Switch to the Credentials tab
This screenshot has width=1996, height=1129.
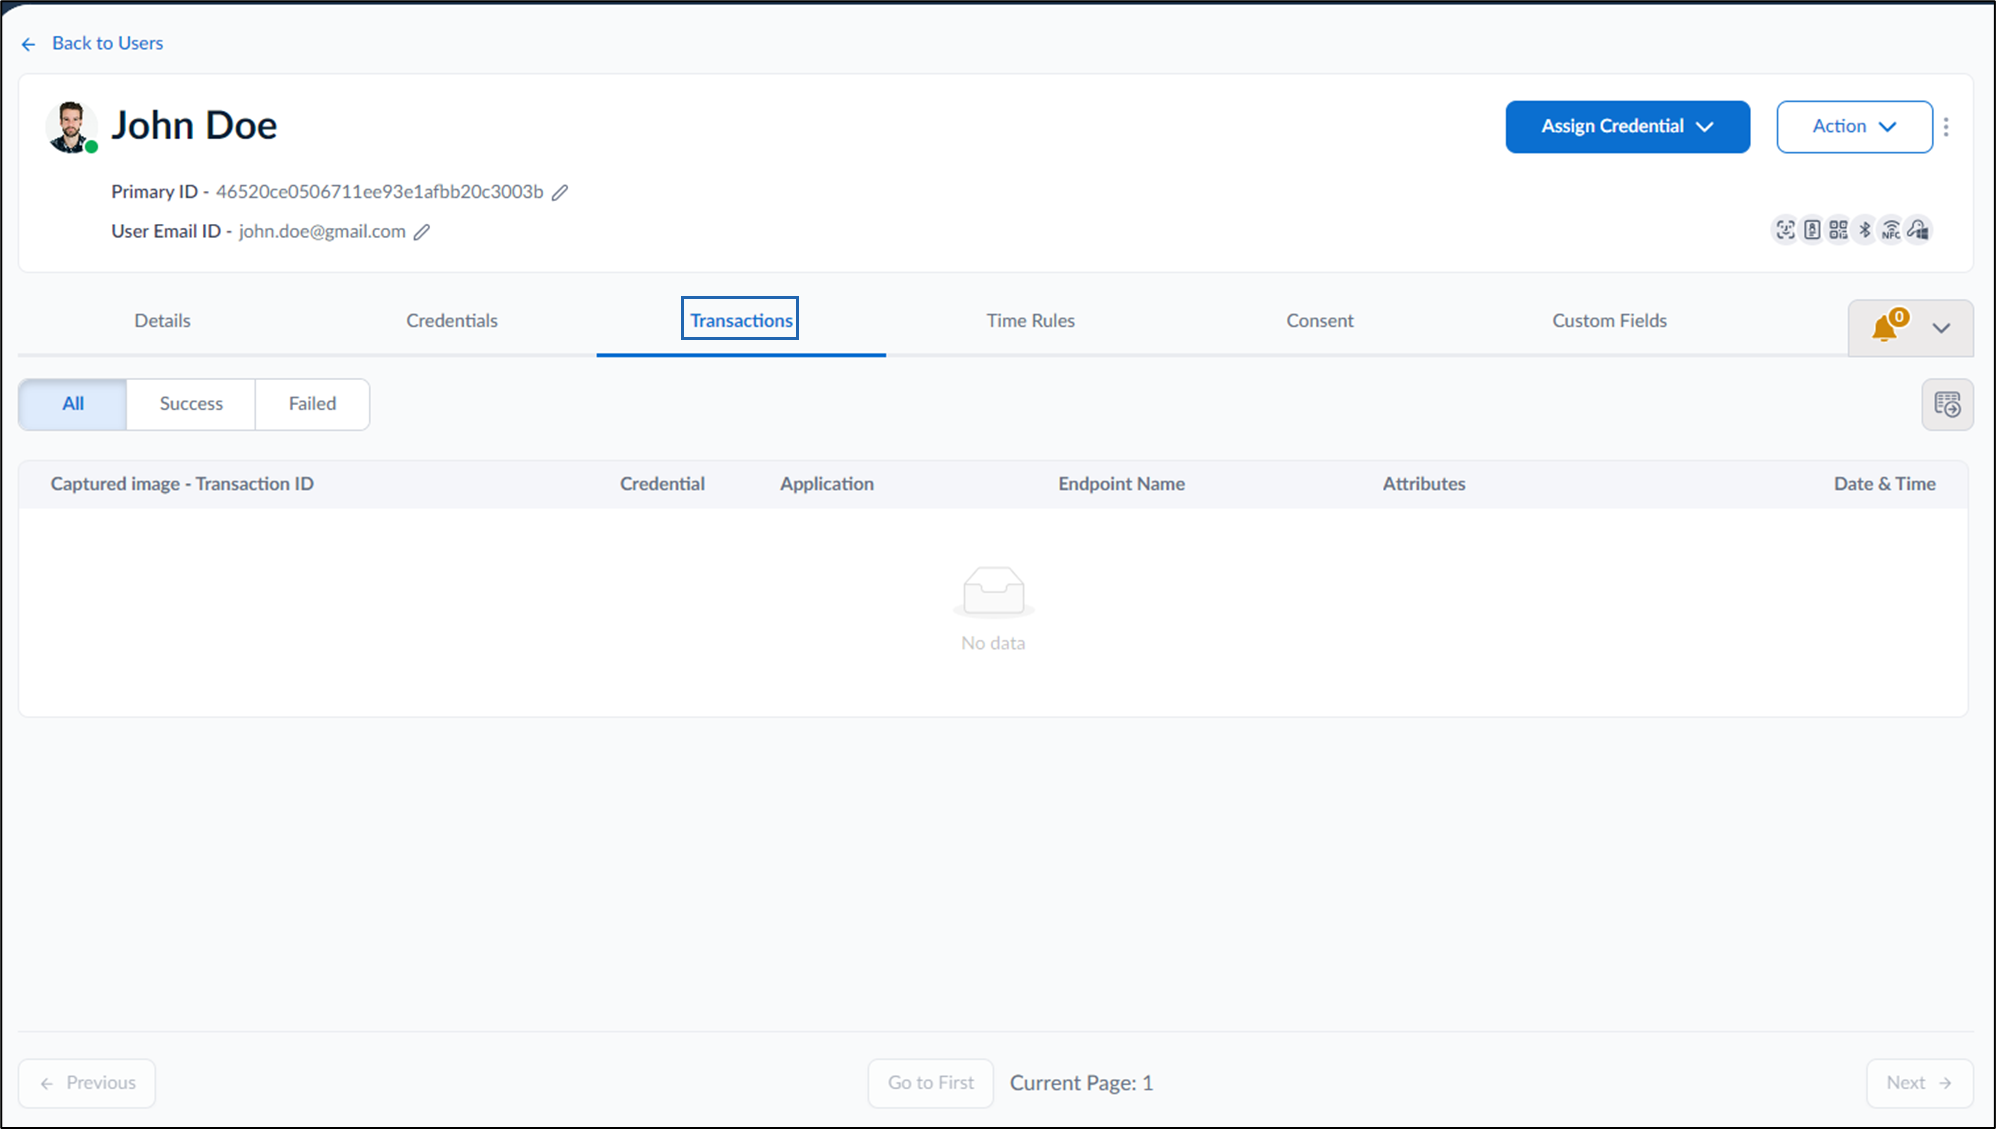click(451, 320)
